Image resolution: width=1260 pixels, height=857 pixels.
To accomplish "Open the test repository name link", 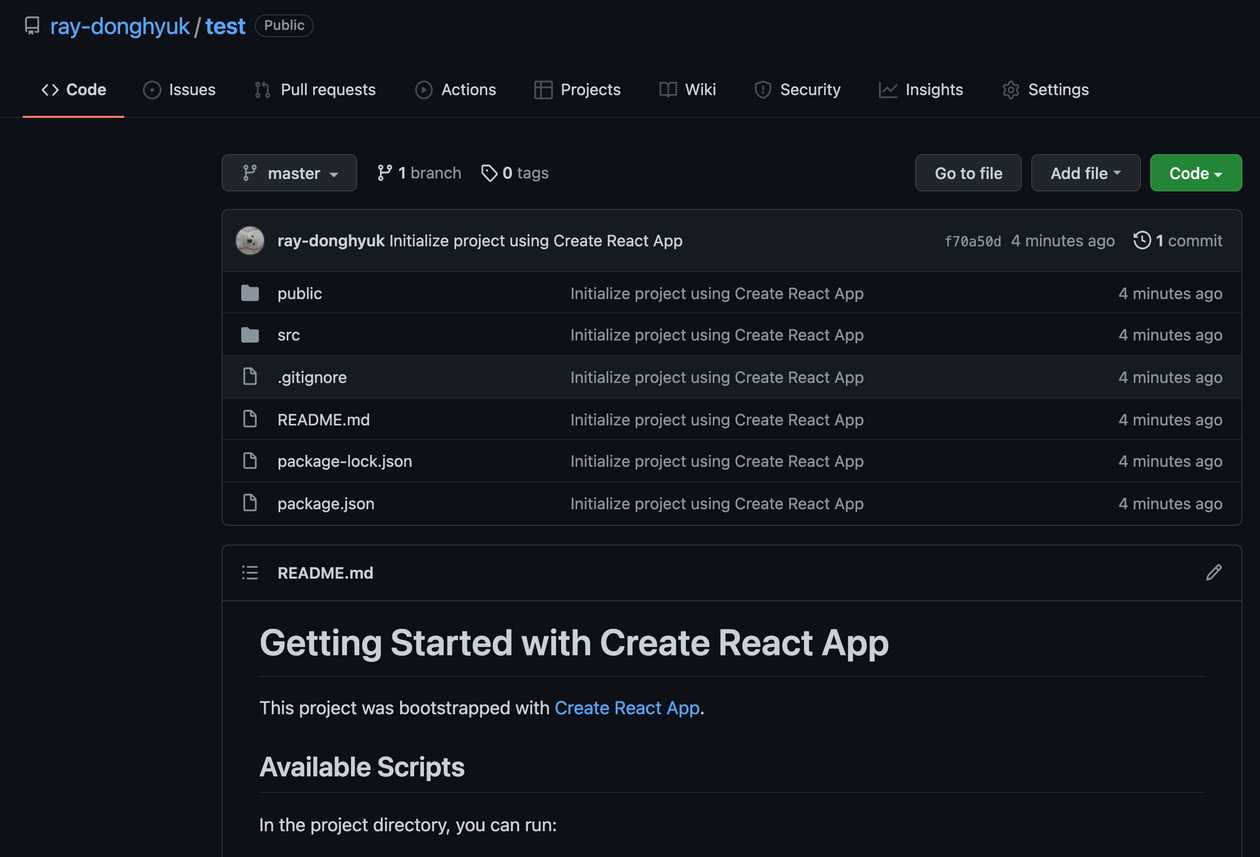I will point(225,26).
